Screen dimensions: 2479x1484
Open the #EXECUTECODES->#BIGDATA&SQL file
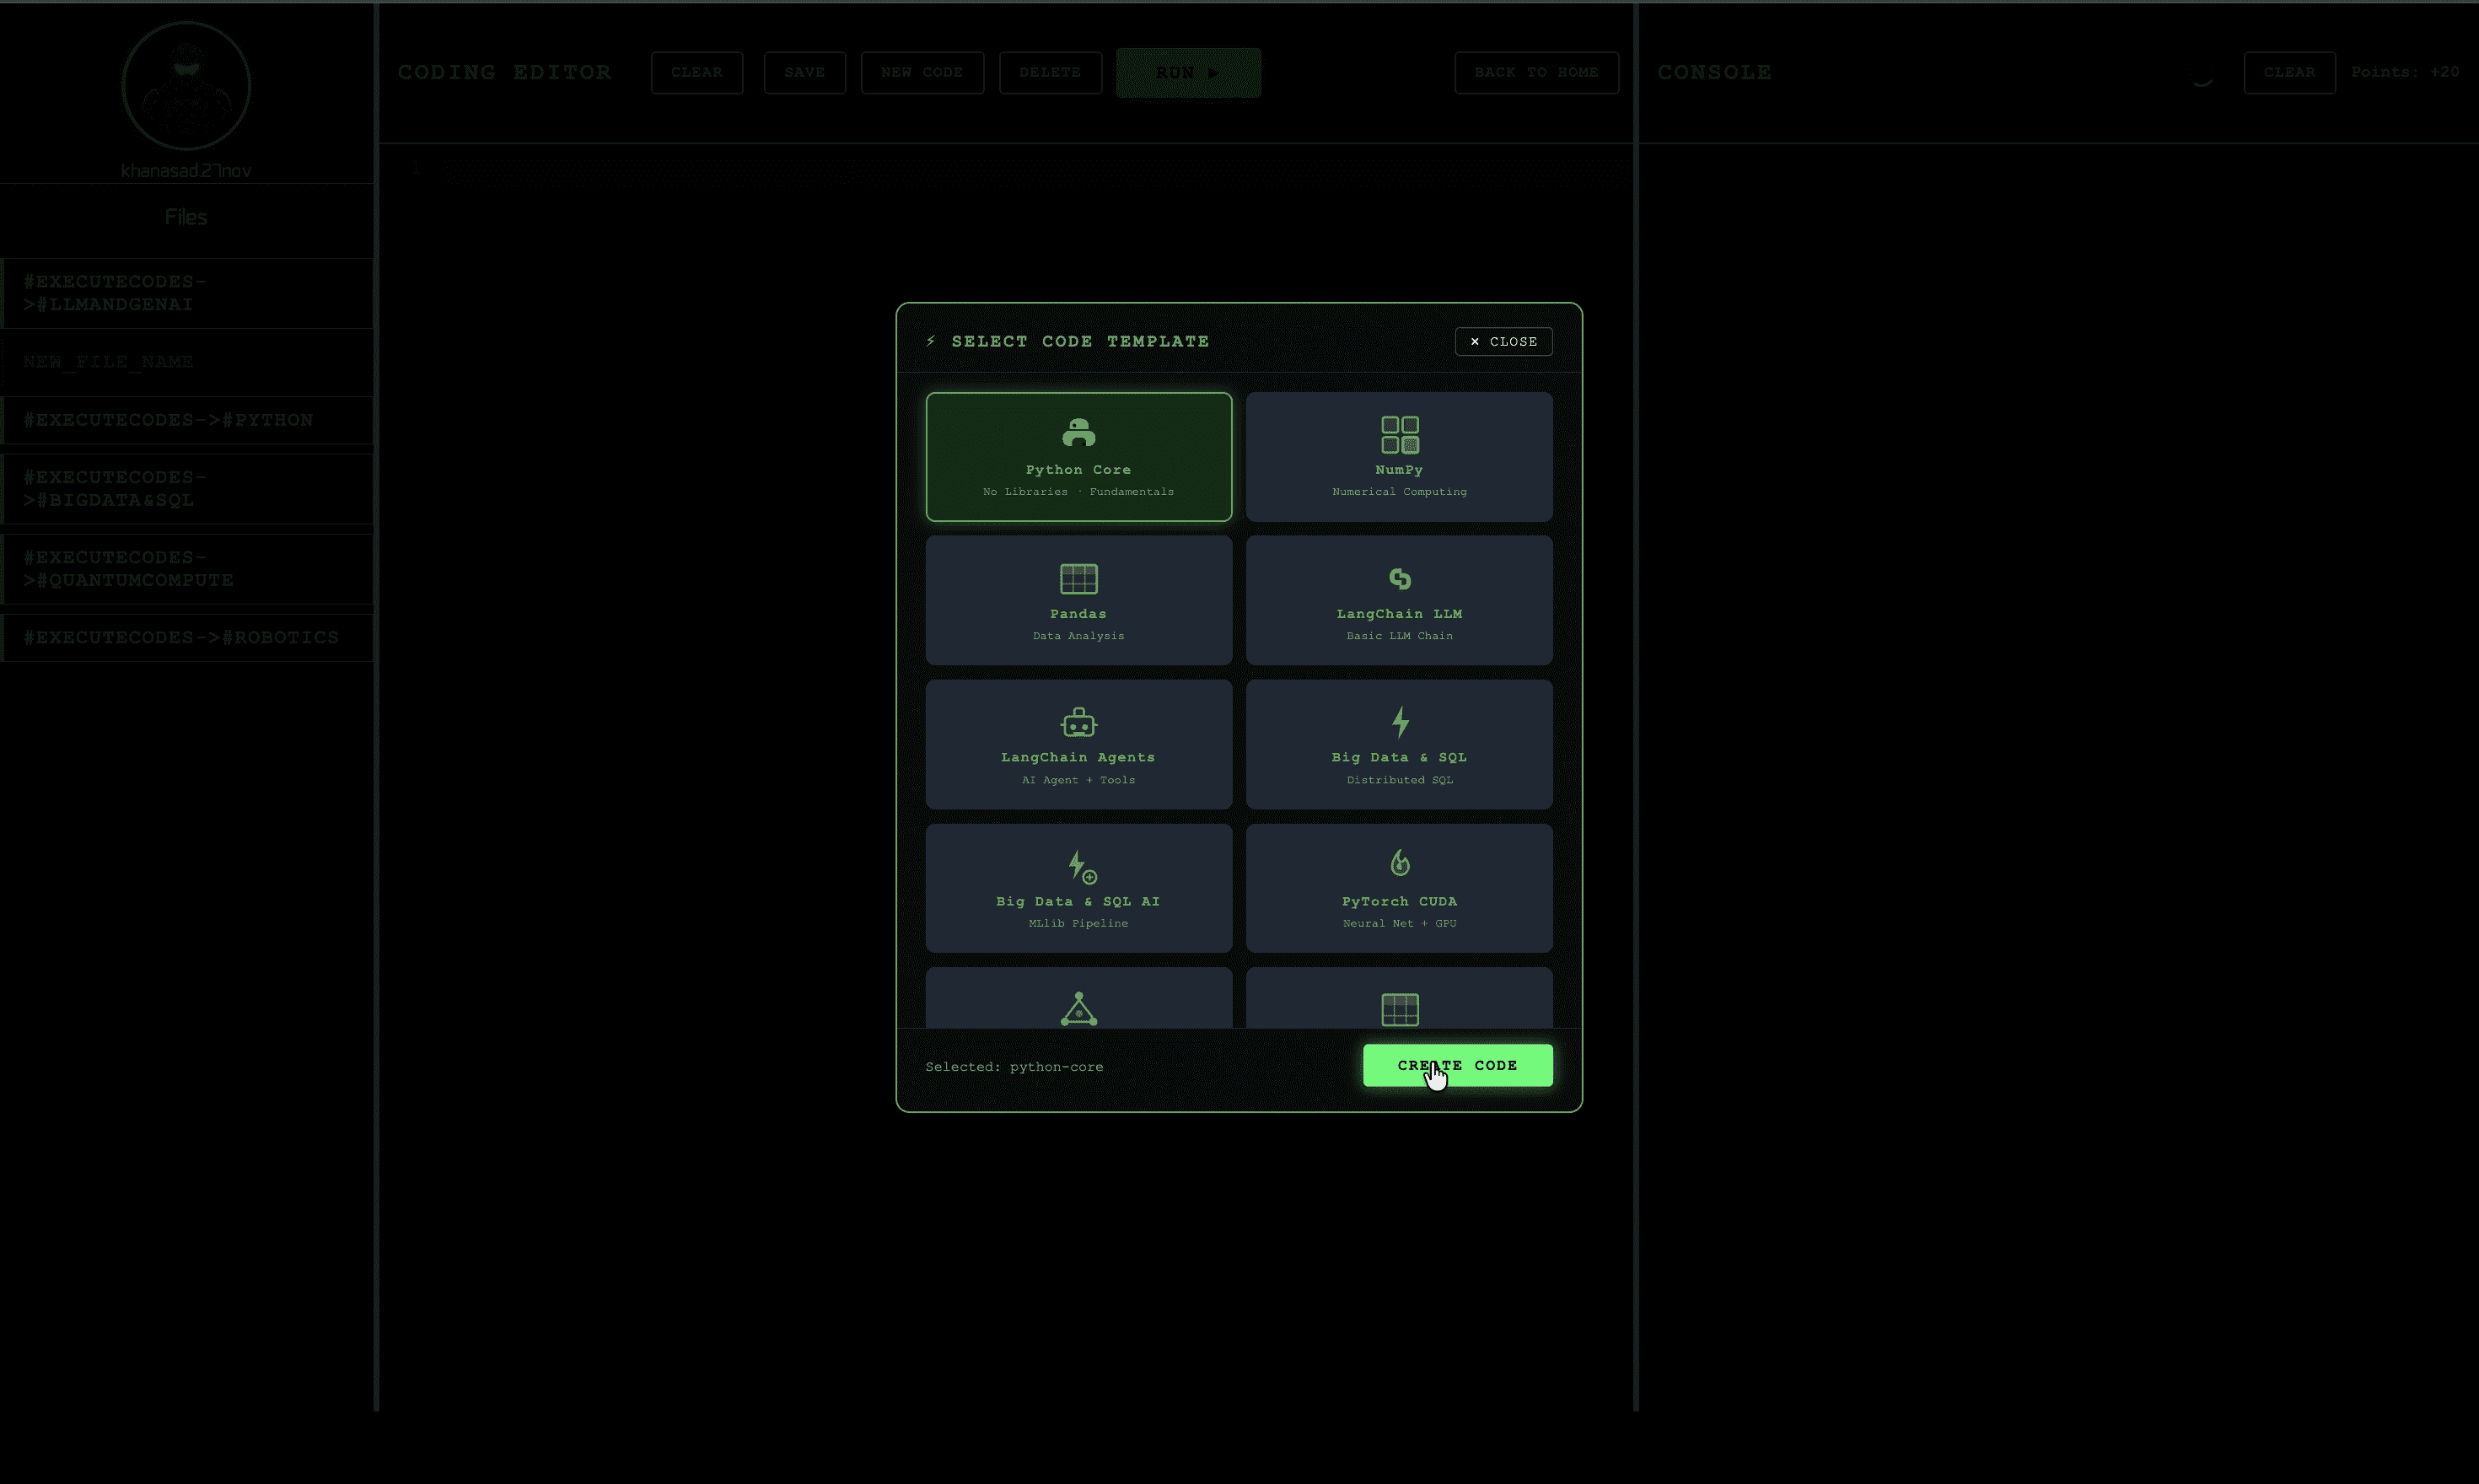(188, 489)
